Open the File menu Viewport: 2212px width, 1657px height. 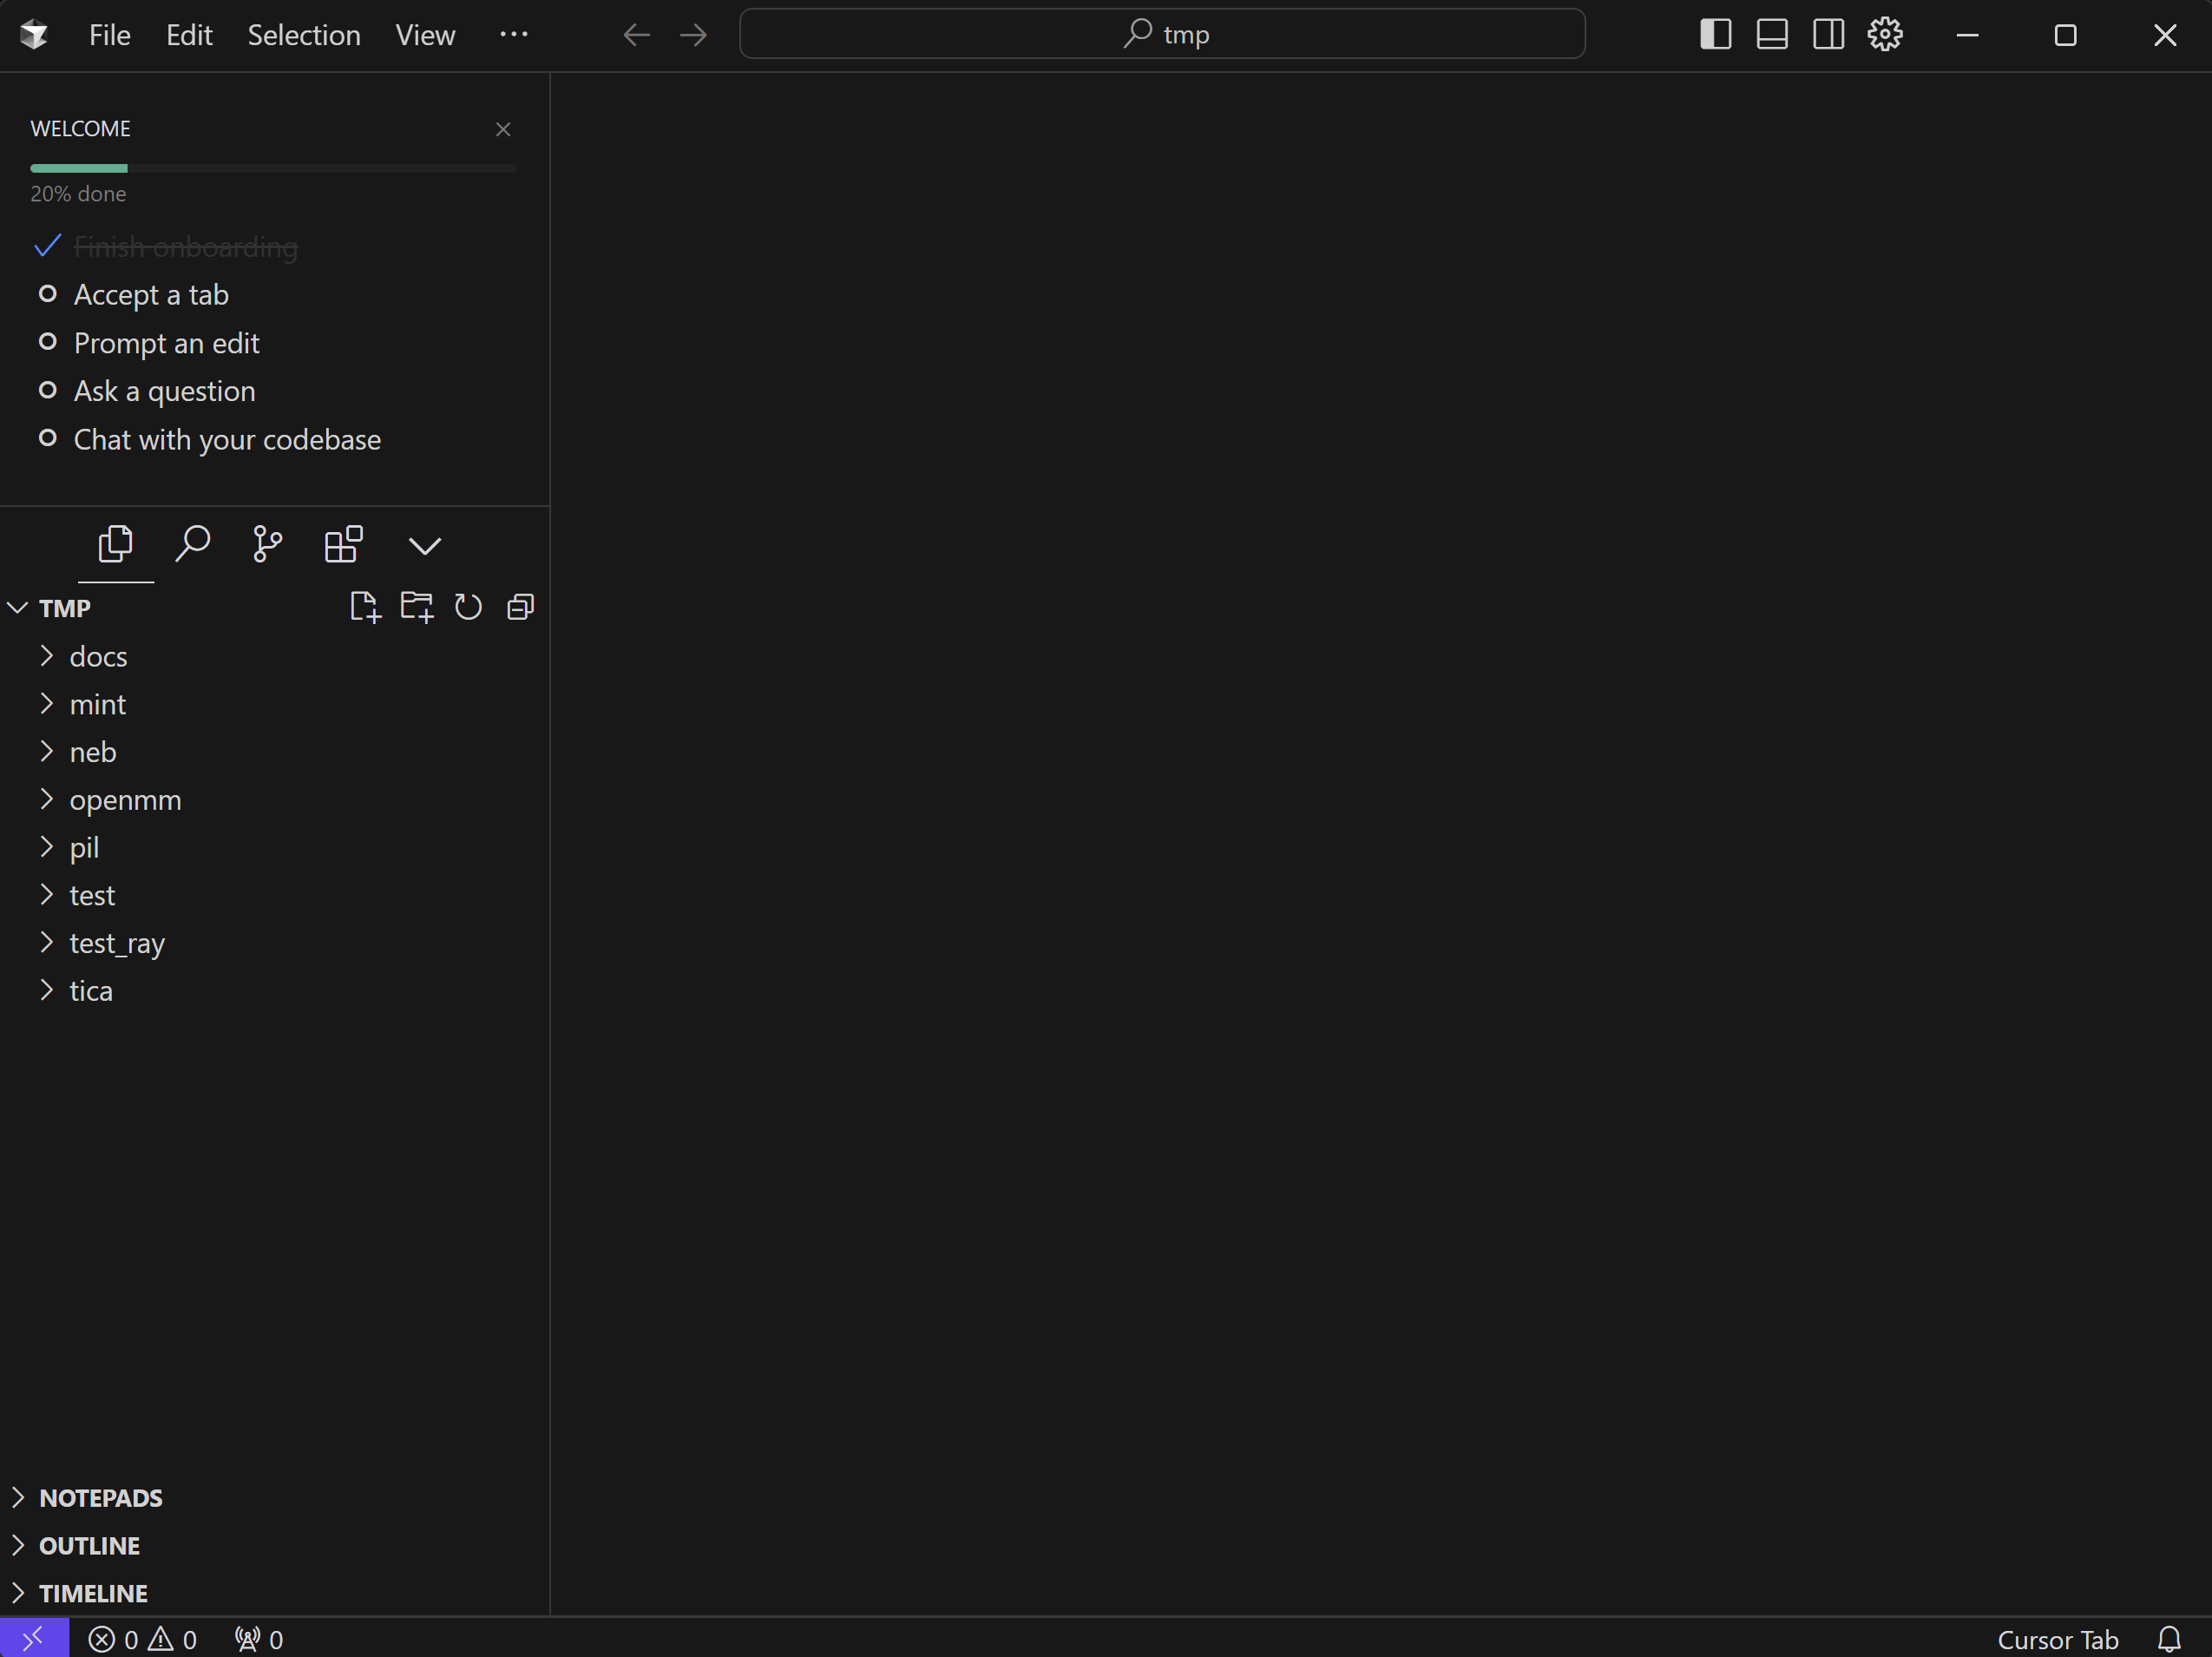(109, 35)
